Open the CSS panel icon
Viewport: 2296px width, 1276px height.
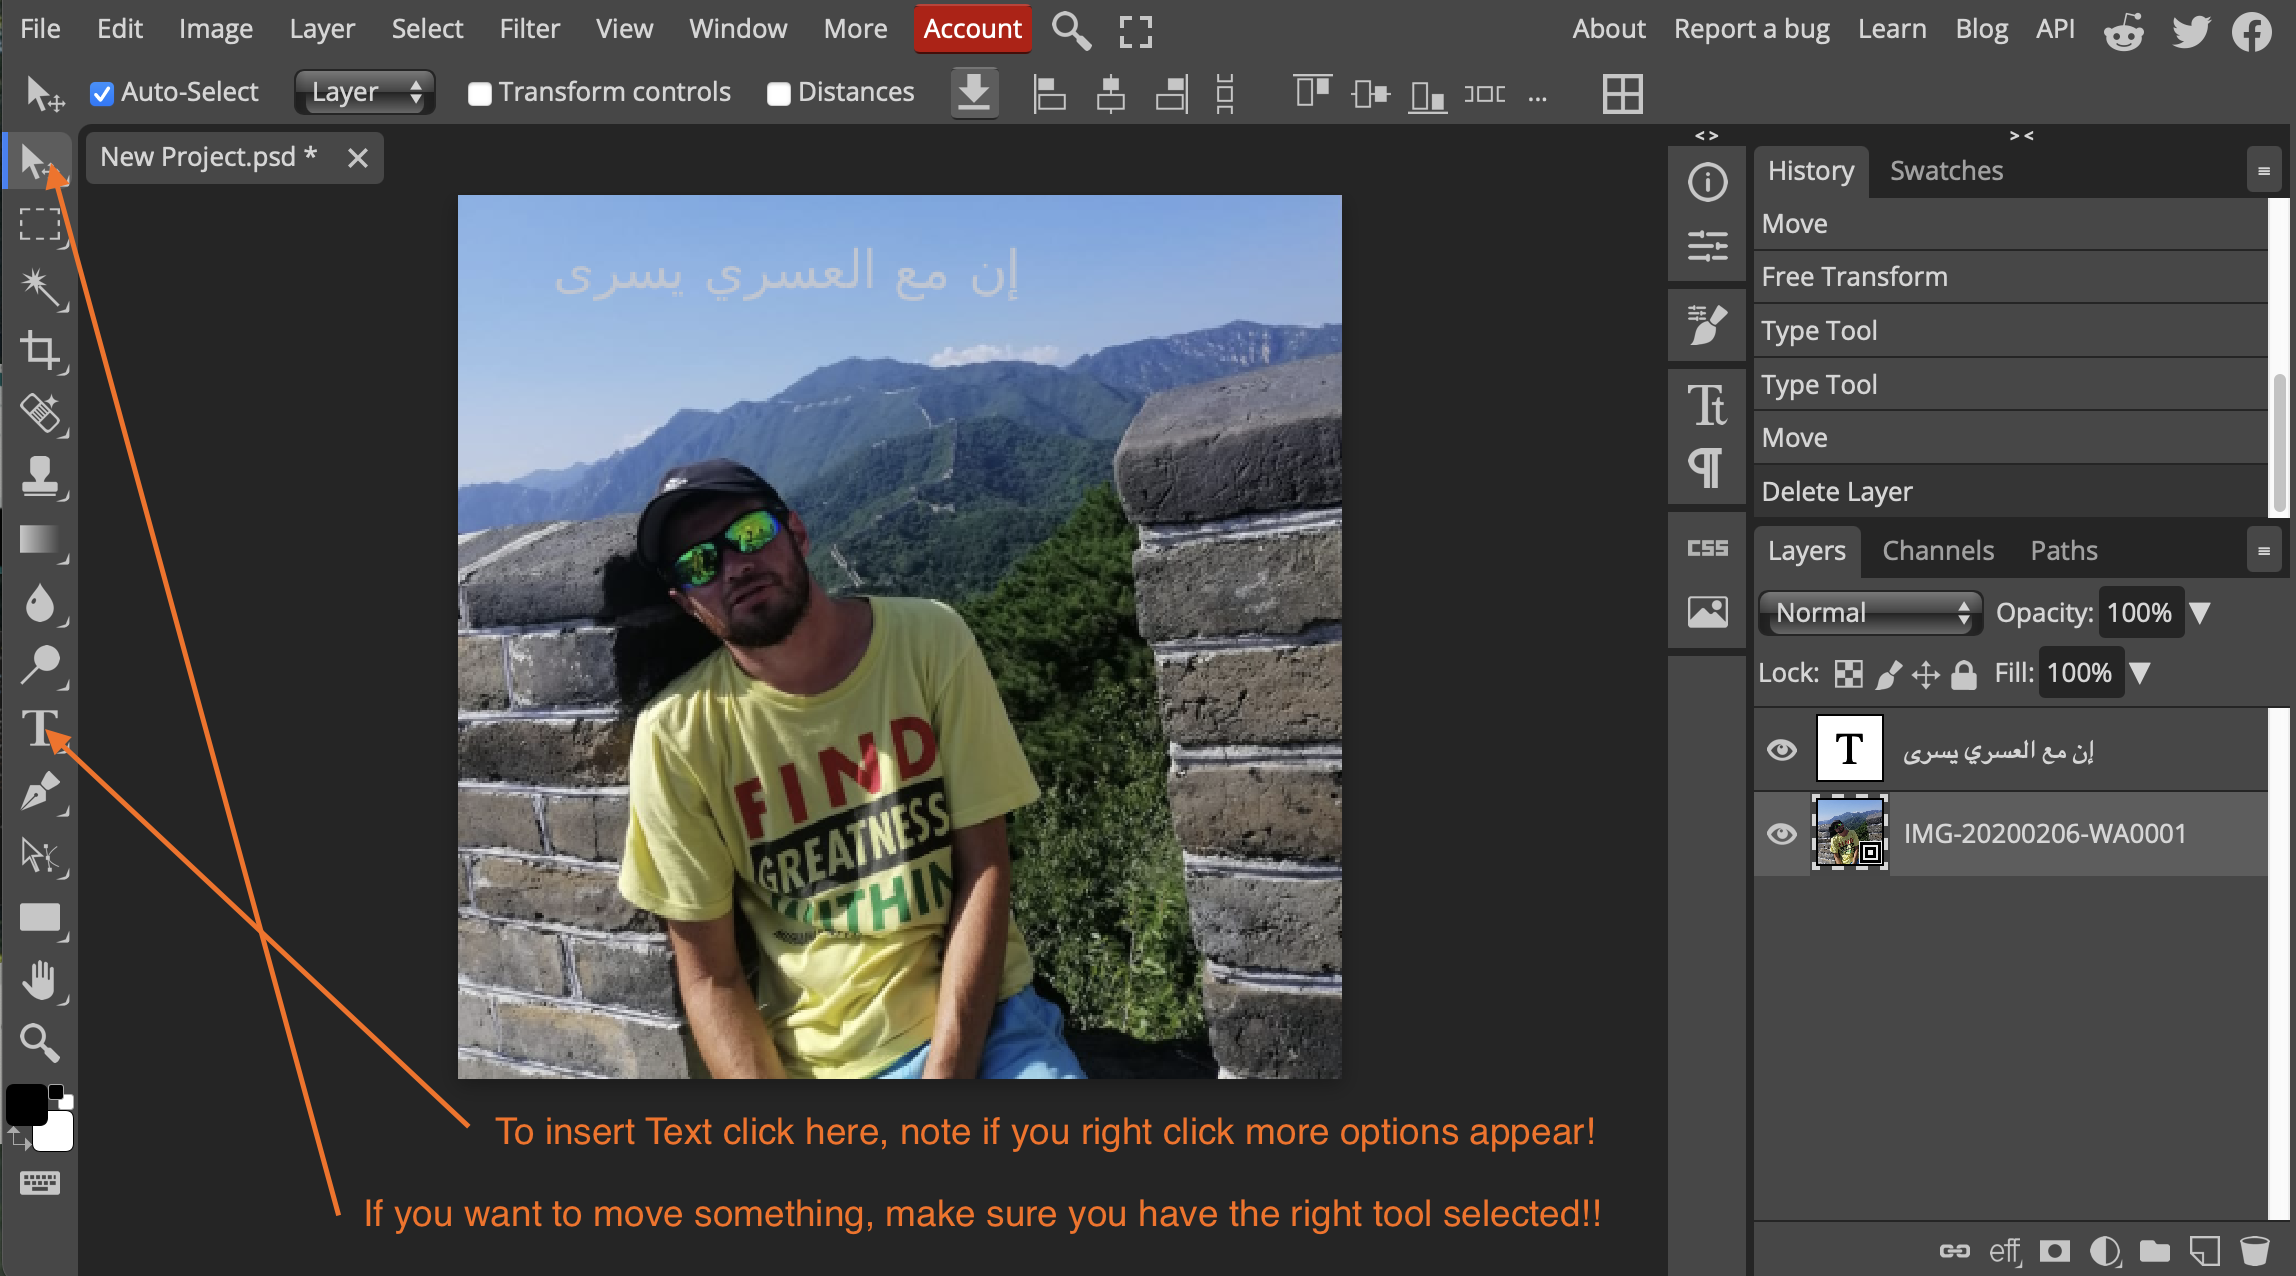pyautogui.click(x=1707, y=548)
